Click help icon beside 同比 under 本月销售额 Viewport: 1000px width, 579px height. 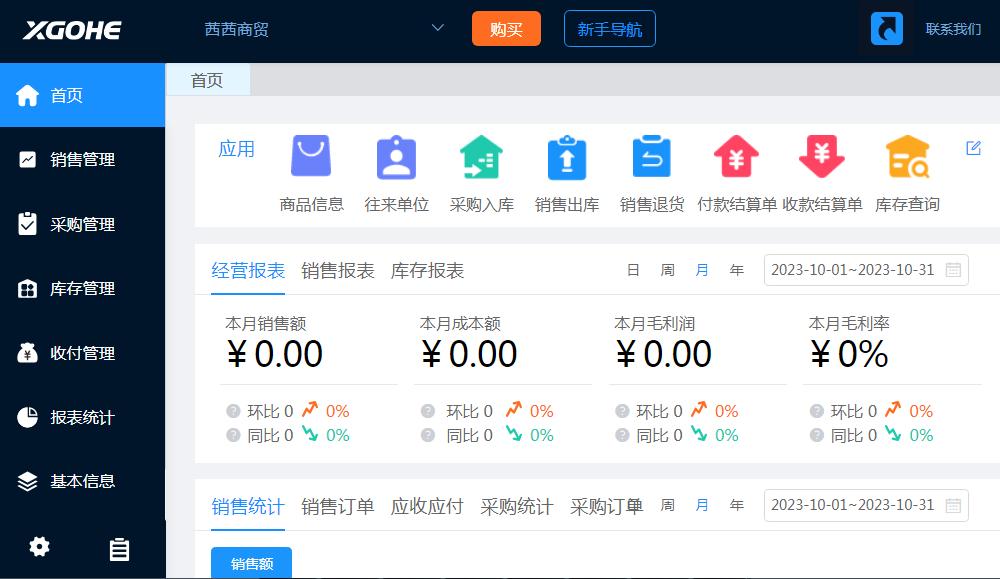(233, 435)
